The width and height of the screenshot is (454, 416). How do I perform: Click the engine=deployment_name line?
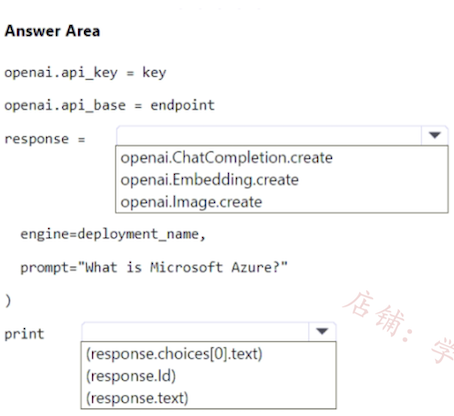click(x=113, y=234)
